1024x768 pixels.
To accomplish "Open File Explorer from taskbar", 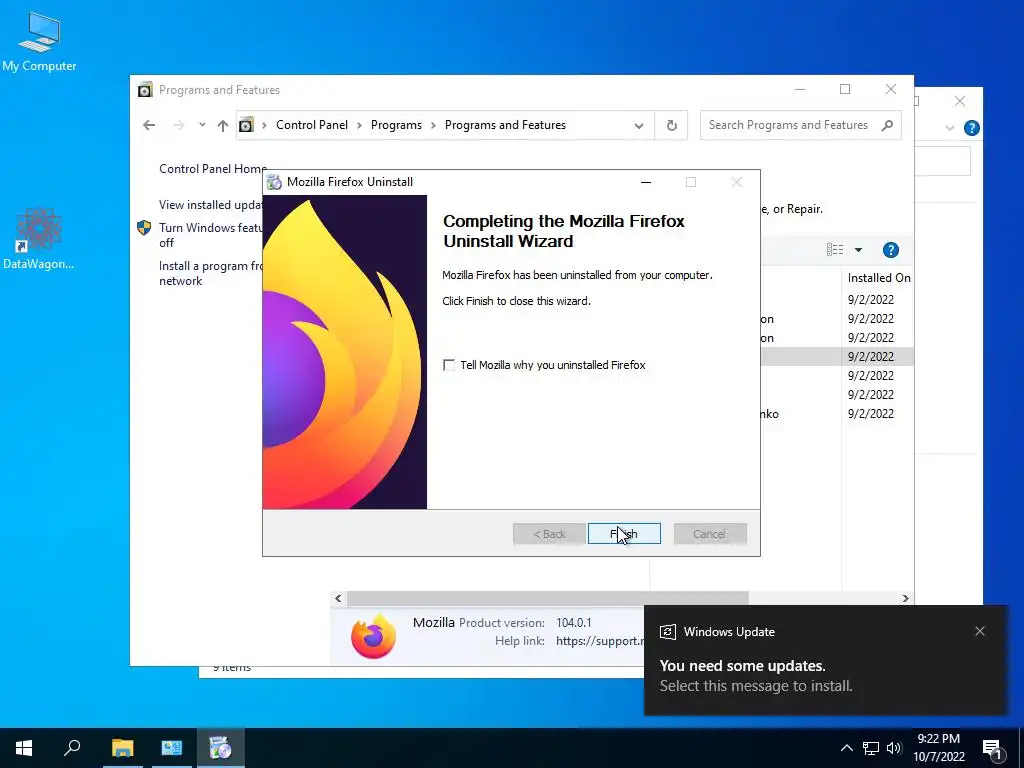I will tap(122, 748).
